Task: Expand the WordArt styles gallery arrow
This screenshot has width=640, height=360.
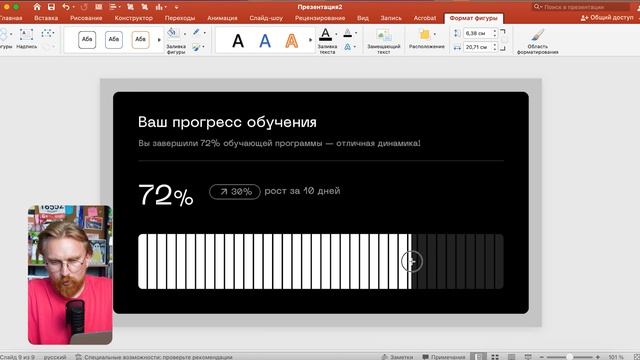Action: click(x=310, y=40)
